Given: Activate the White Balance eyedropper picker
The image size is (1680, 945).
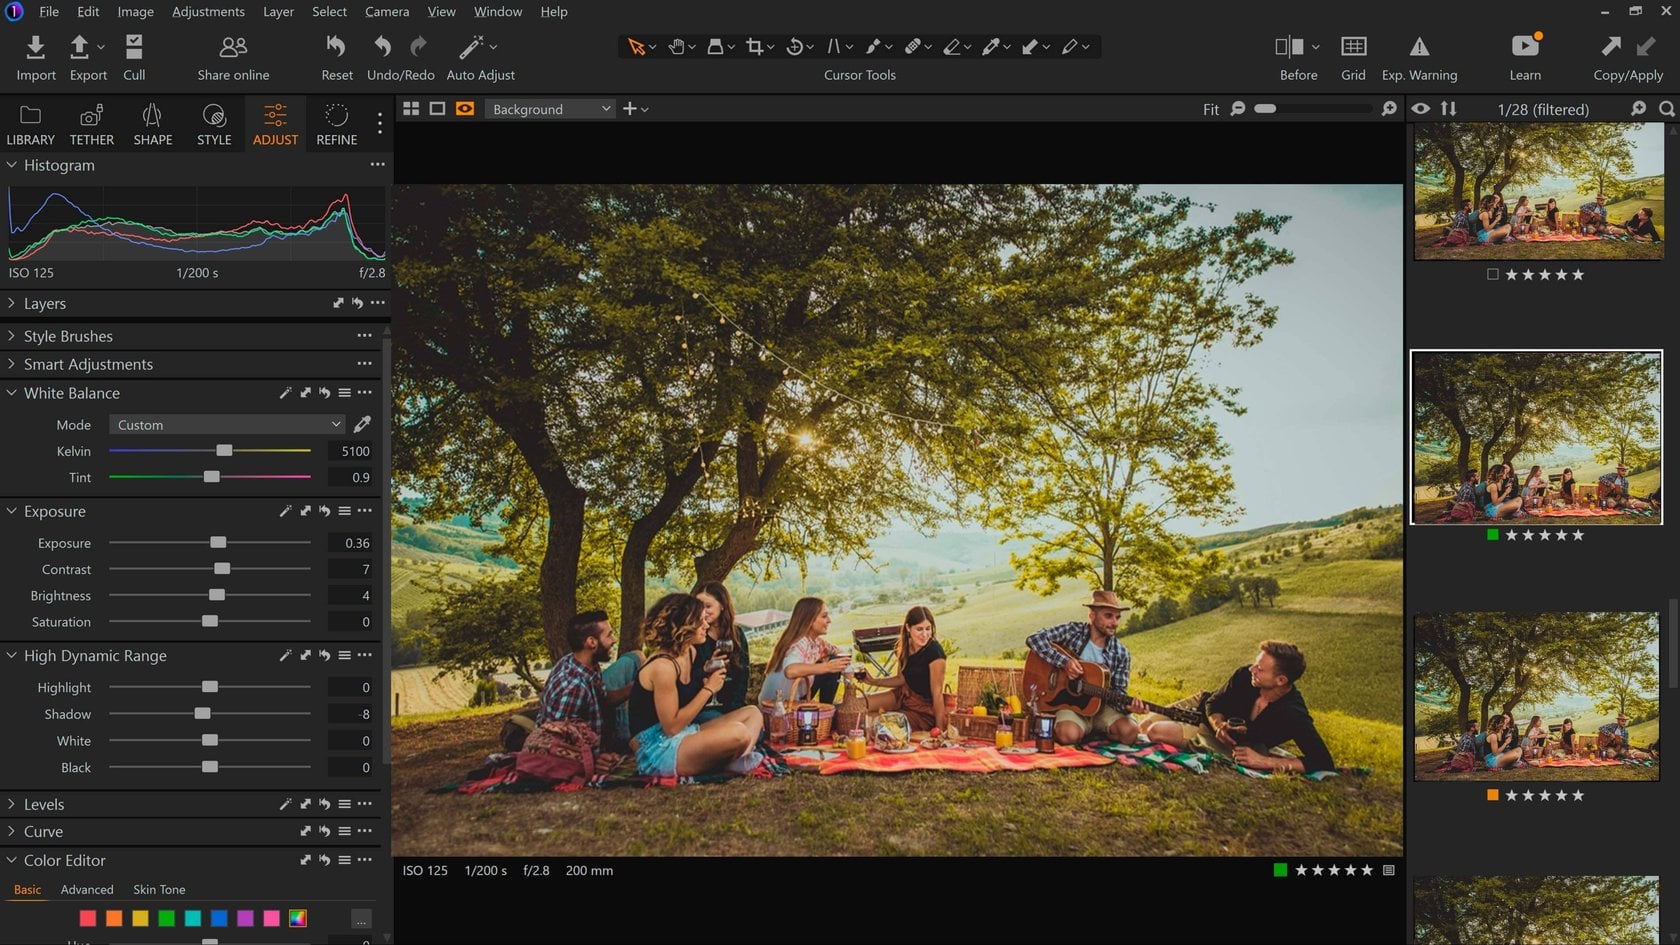Looking at the screenshot, I should point(362,424).
